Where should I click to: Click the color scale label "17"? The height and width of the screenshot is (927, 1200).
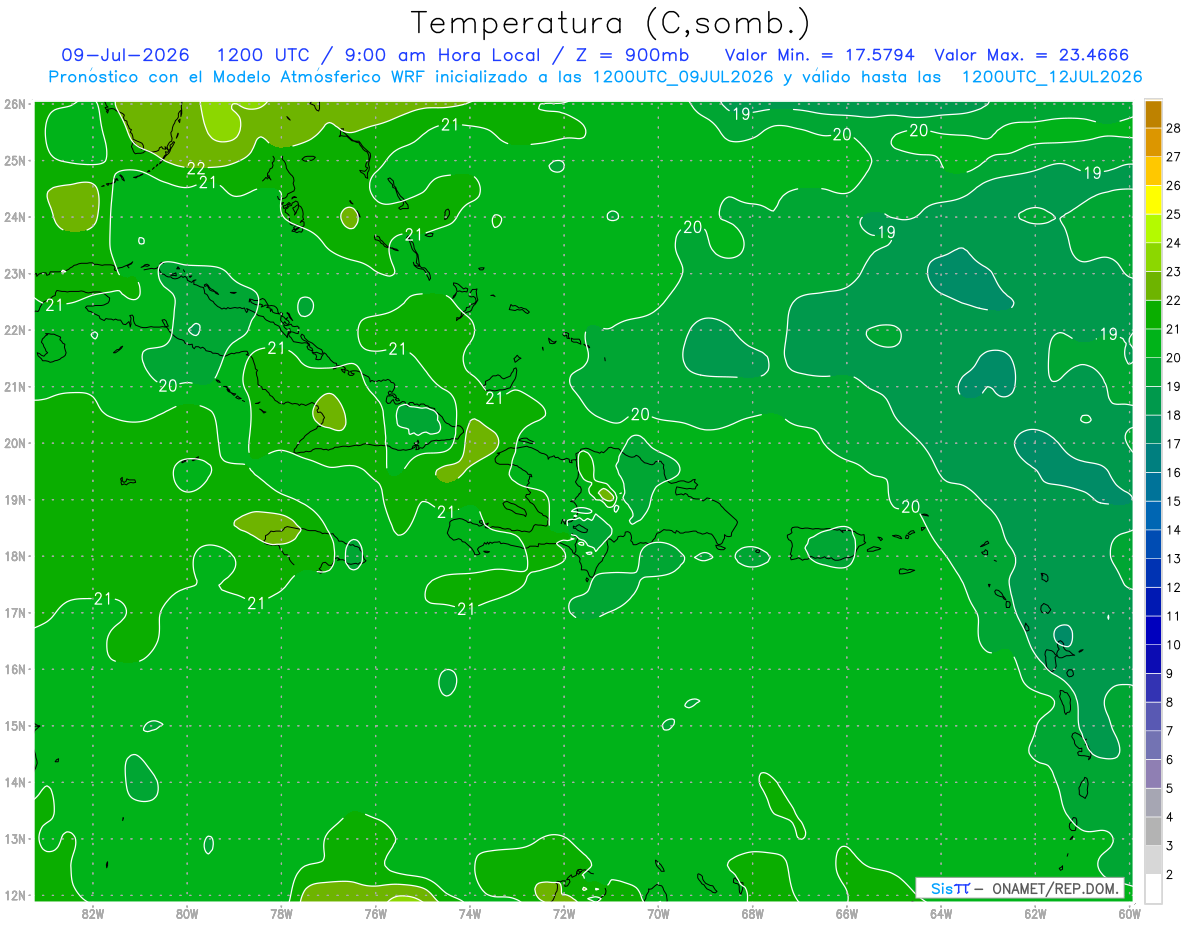(1173, 443)
